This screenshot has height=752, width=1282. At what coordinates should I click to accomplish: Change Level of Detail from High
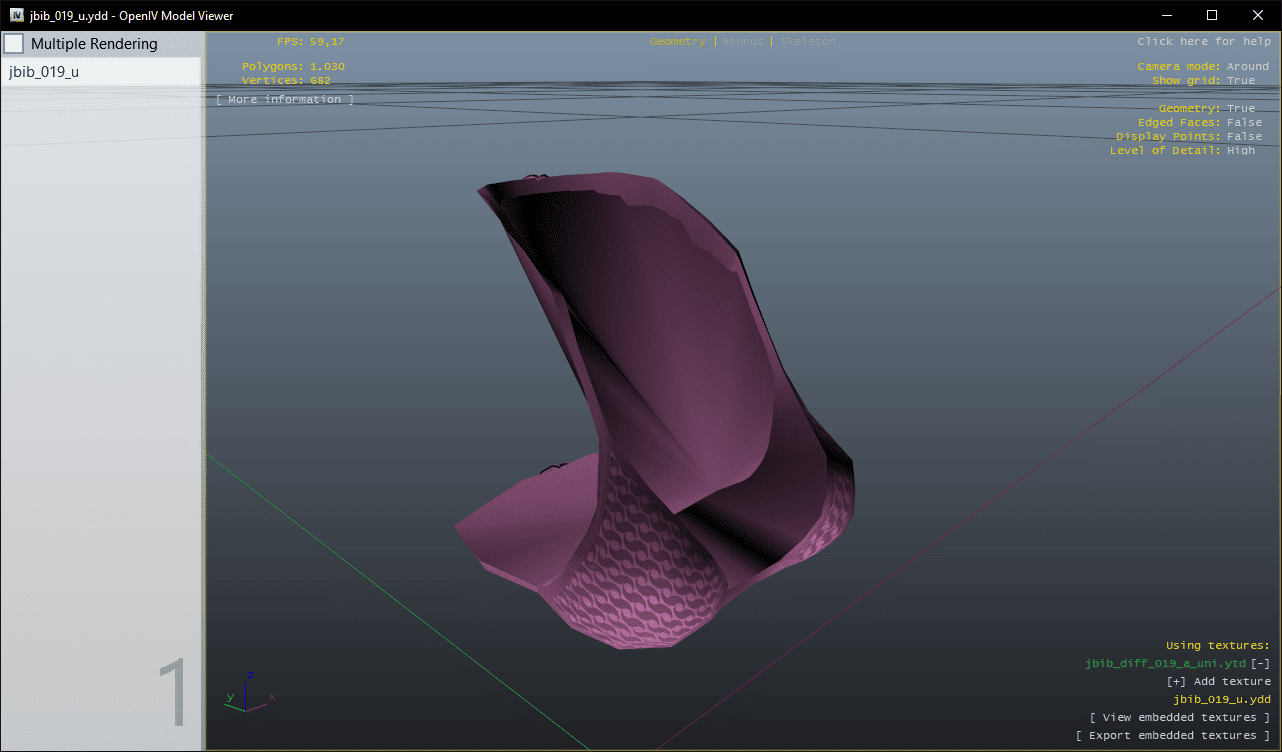pyautogui.click(x=1240, y=151)
